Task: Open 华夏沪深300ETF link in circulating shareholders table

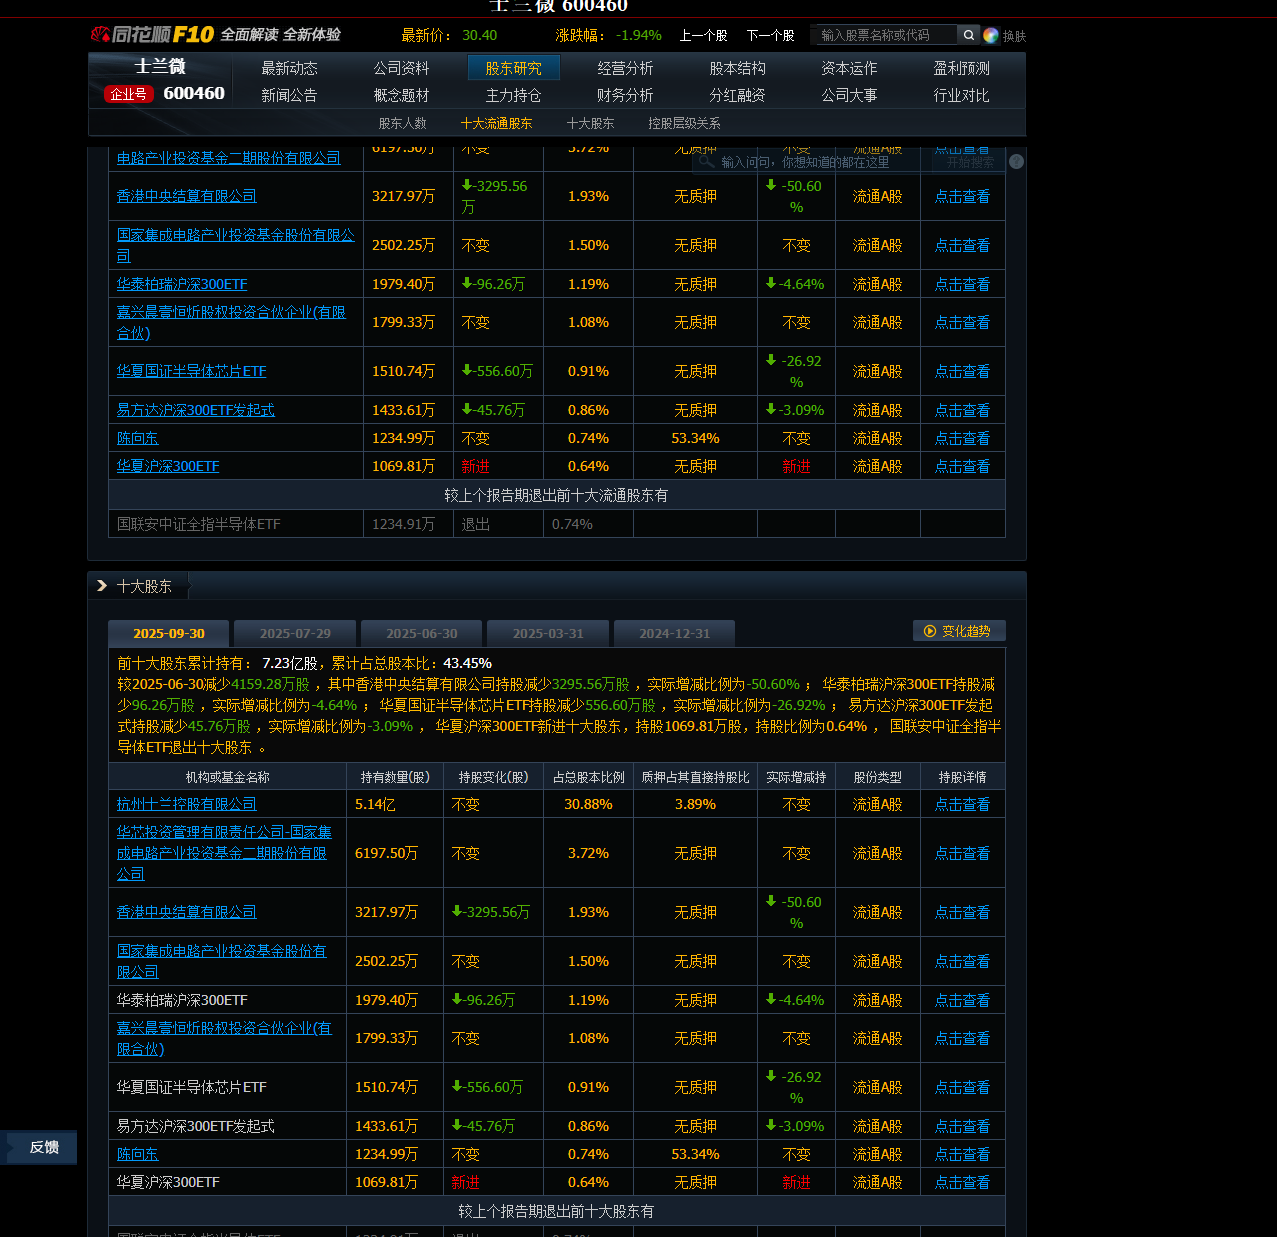Action: point(168,466)
